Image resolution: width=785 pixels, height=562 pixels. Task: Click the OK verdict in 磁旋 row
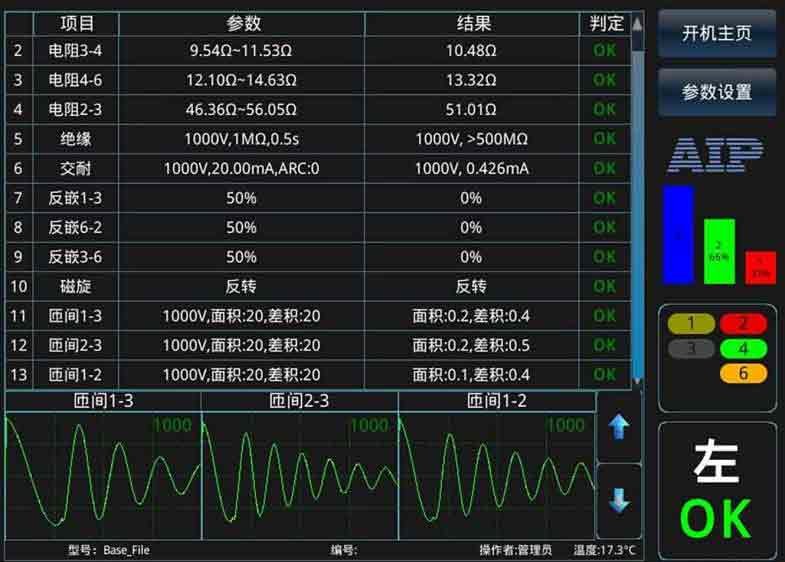(x=604, y=286)
